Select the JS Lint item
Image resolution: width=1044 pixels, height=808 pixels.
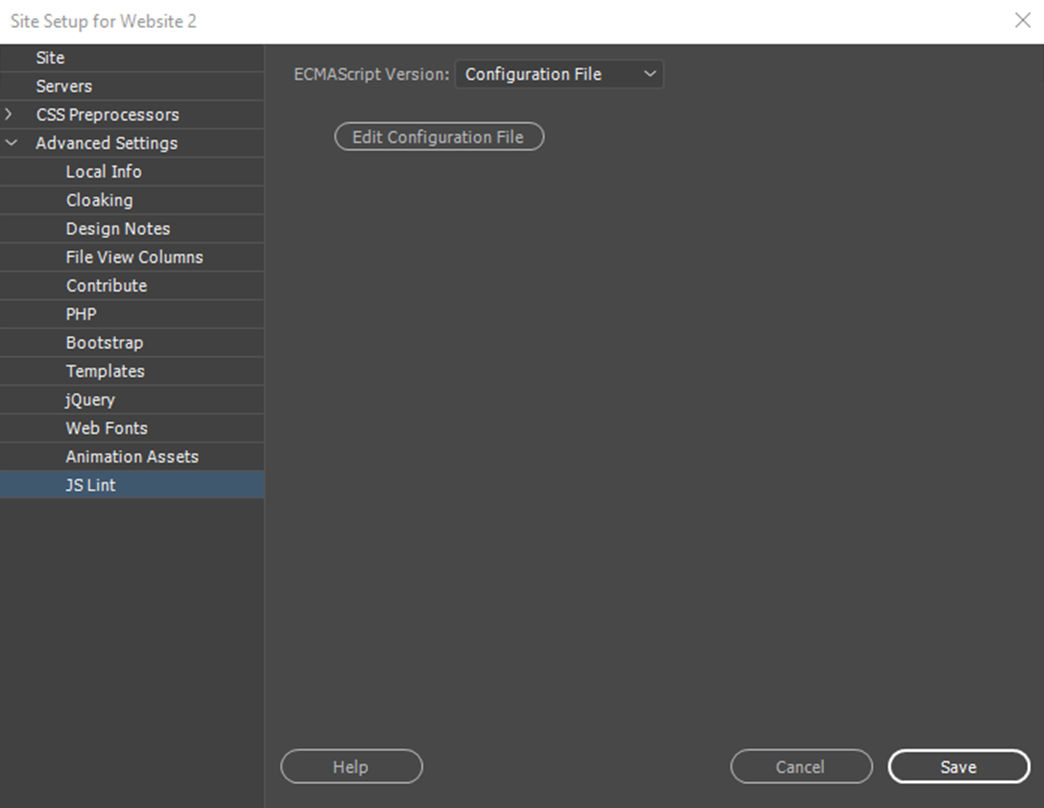pos(132,485)
